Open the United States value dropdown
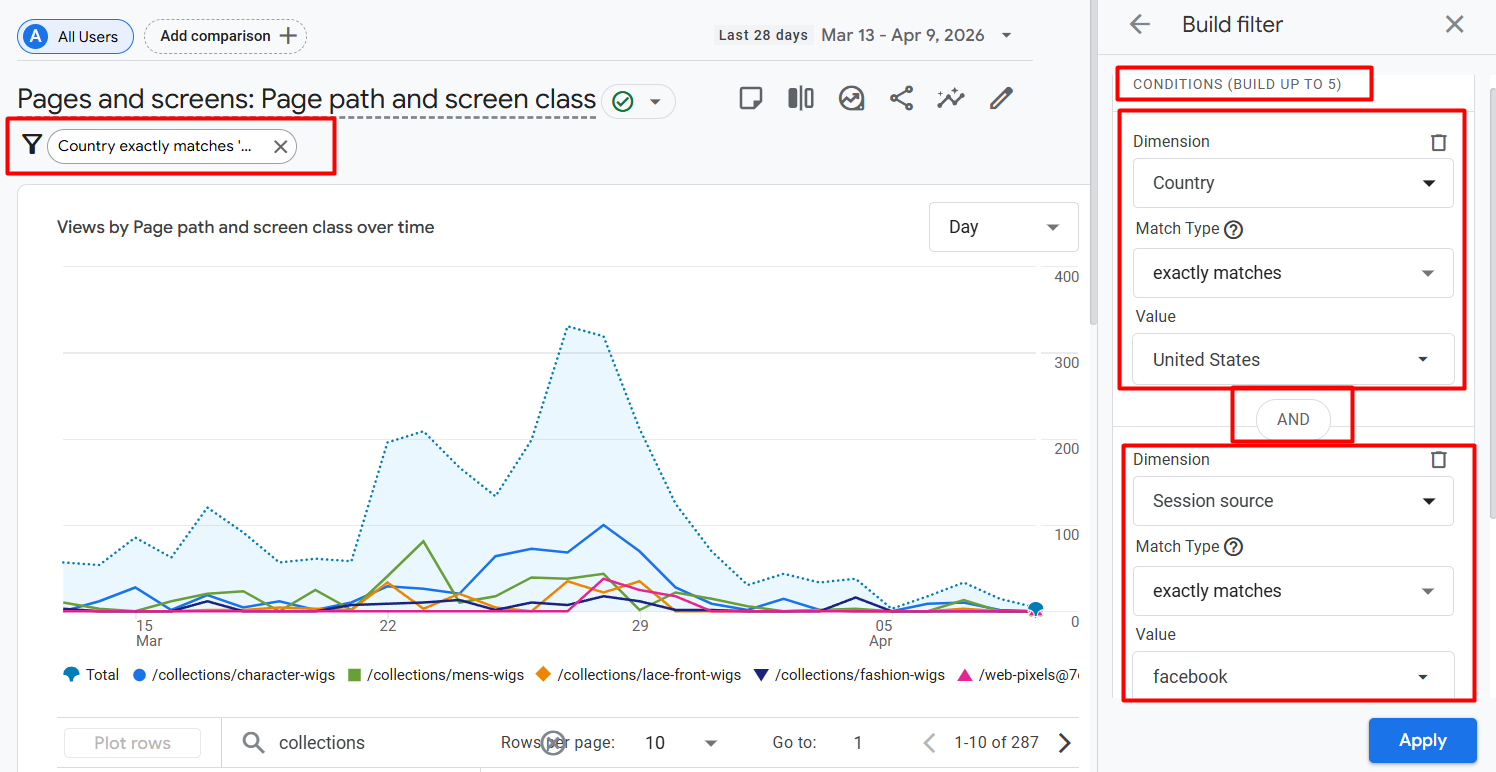The width and height of the screenshot is (1496, 772). (1293, 360)
